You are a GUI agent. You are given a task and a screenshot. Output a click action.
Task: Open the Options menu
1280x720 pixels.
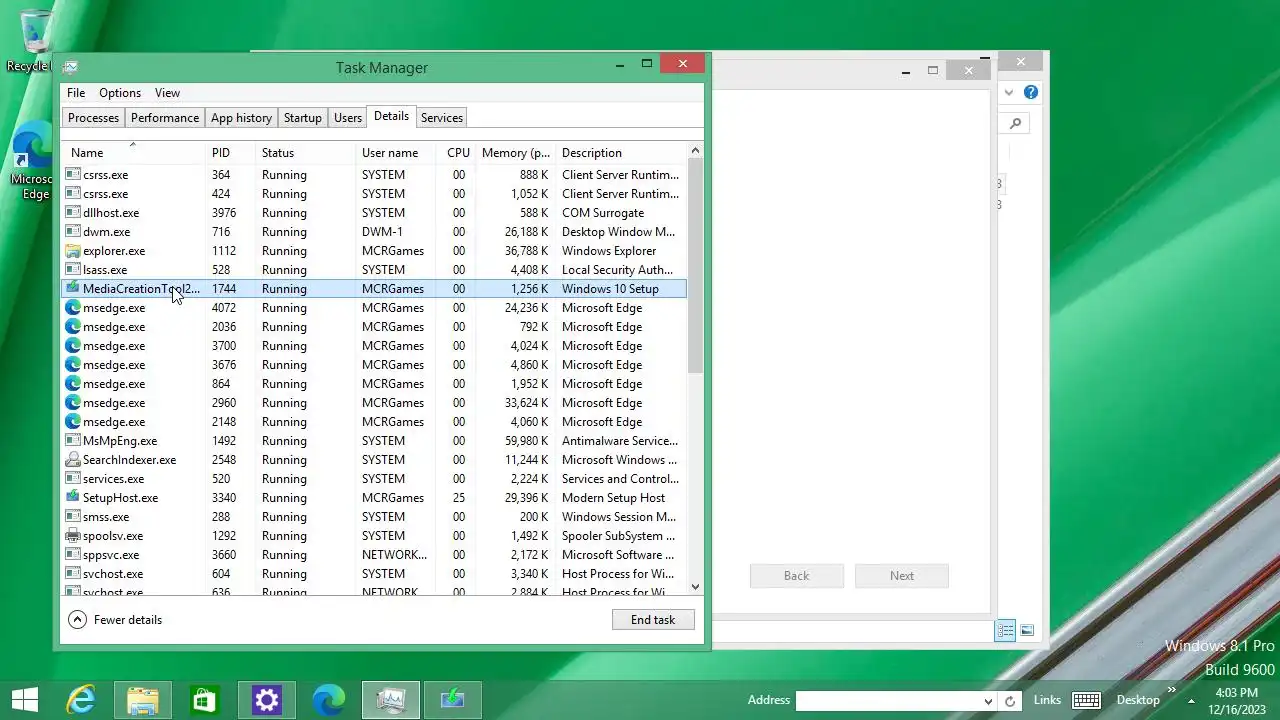click(120, 93)
